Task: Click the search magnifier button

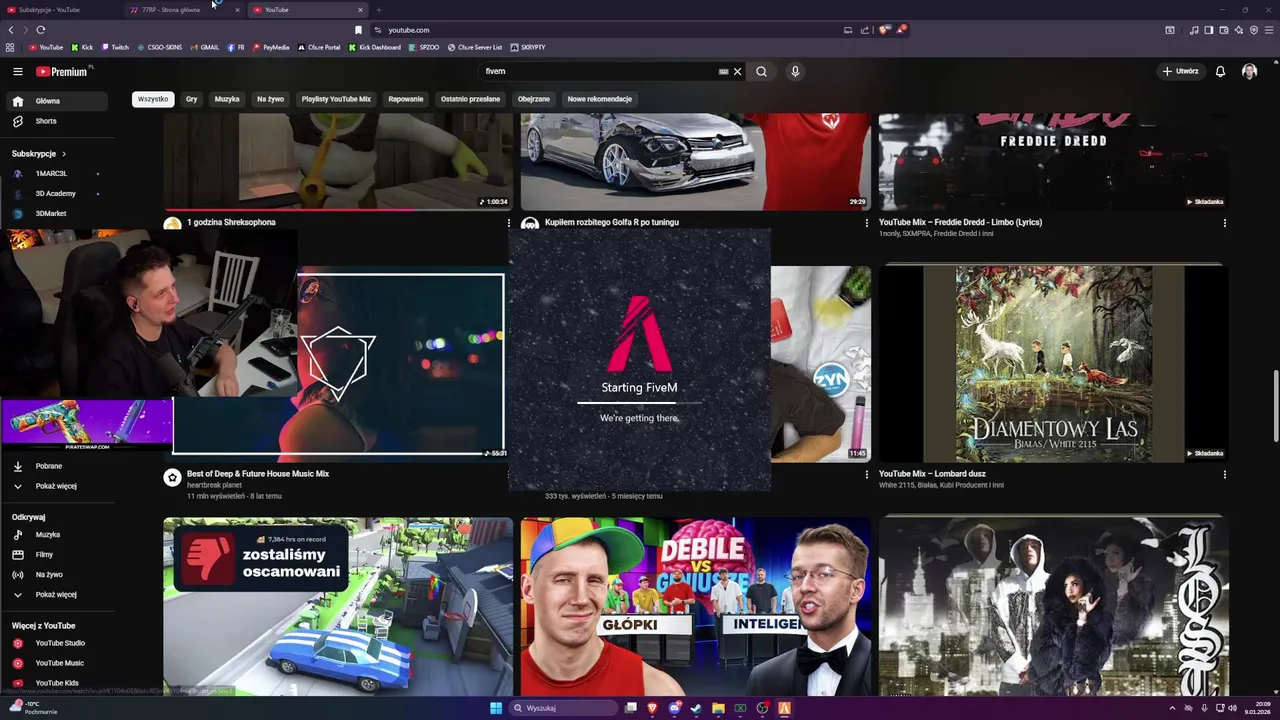Action: 761,71
